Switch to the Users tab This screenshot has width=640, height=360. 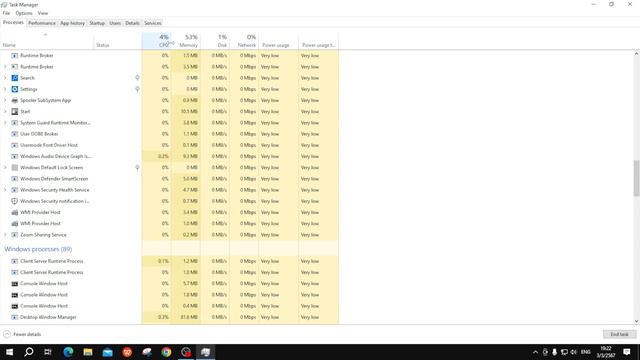click(x=115, y=23)
